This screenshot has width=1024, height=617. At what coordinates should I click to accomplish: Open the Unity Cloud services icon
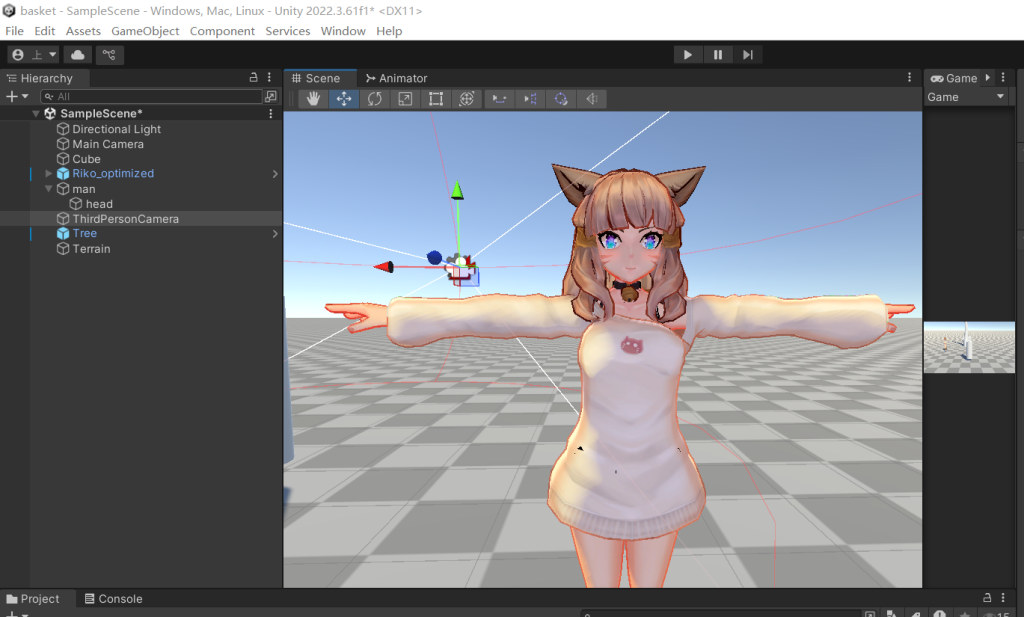pyautogui.click(x=78, y=55)
